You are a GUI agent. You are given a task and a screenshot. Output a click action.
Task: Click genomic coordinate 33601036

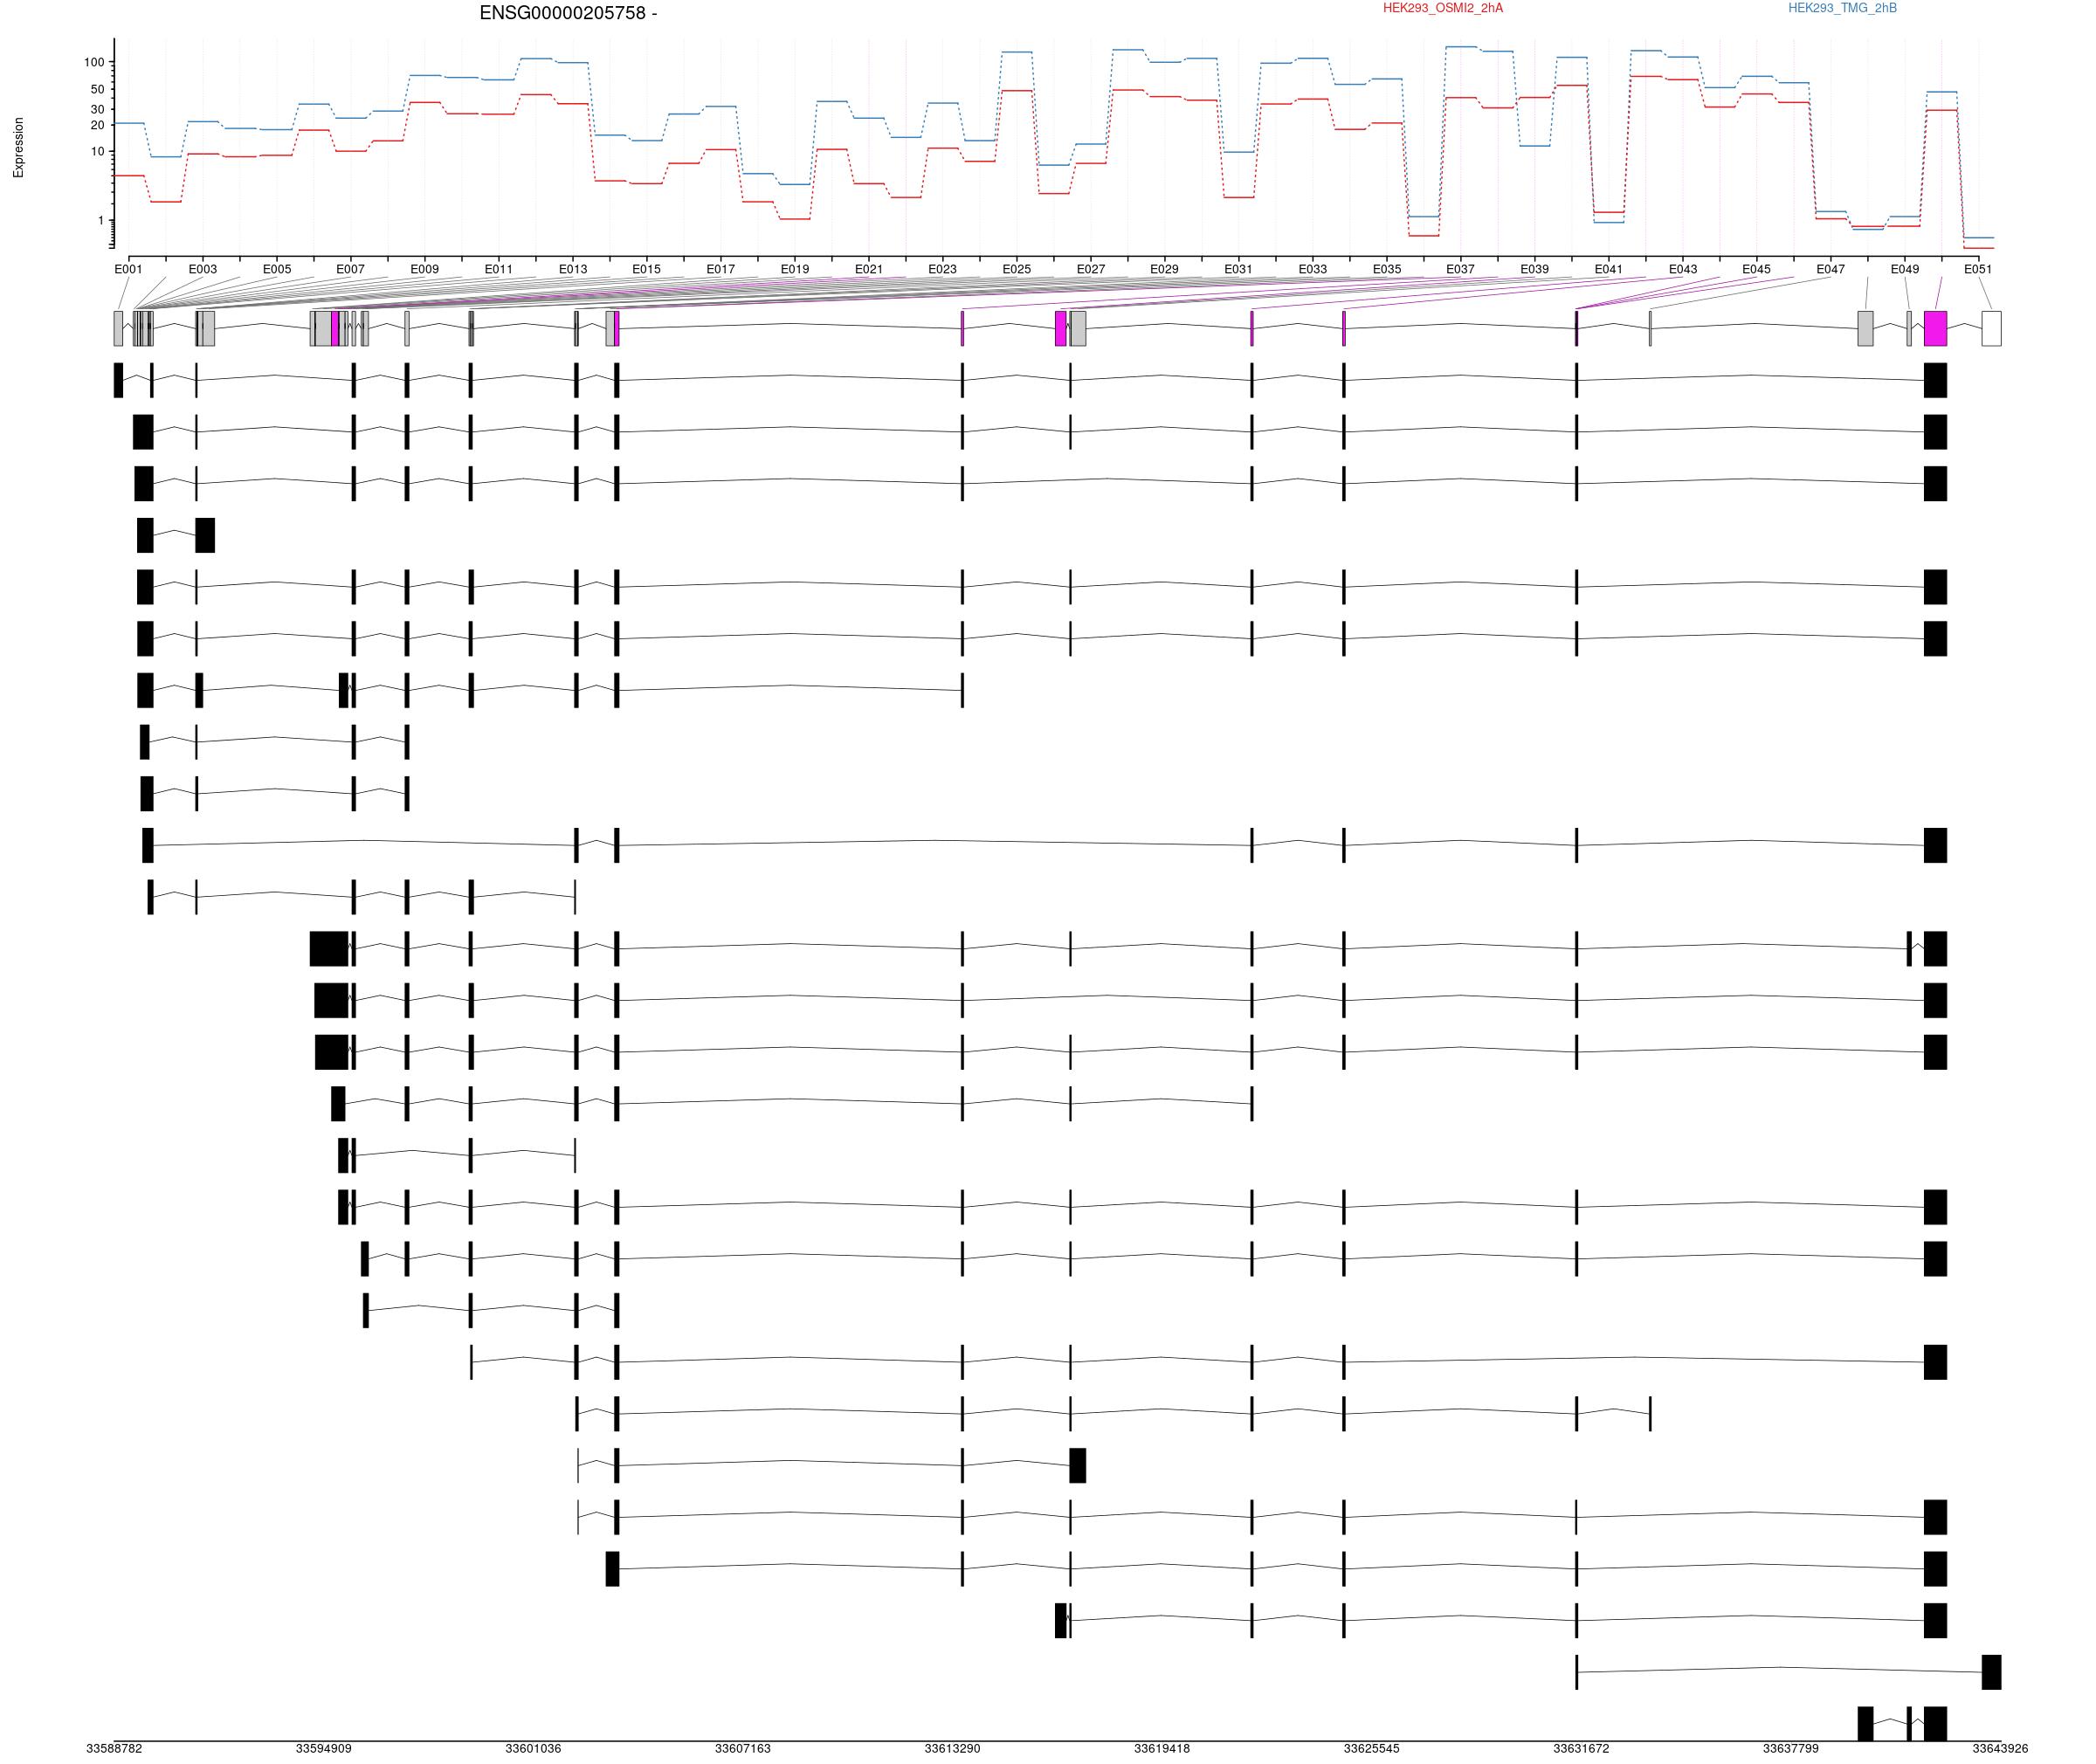(x=533, y=1749)
